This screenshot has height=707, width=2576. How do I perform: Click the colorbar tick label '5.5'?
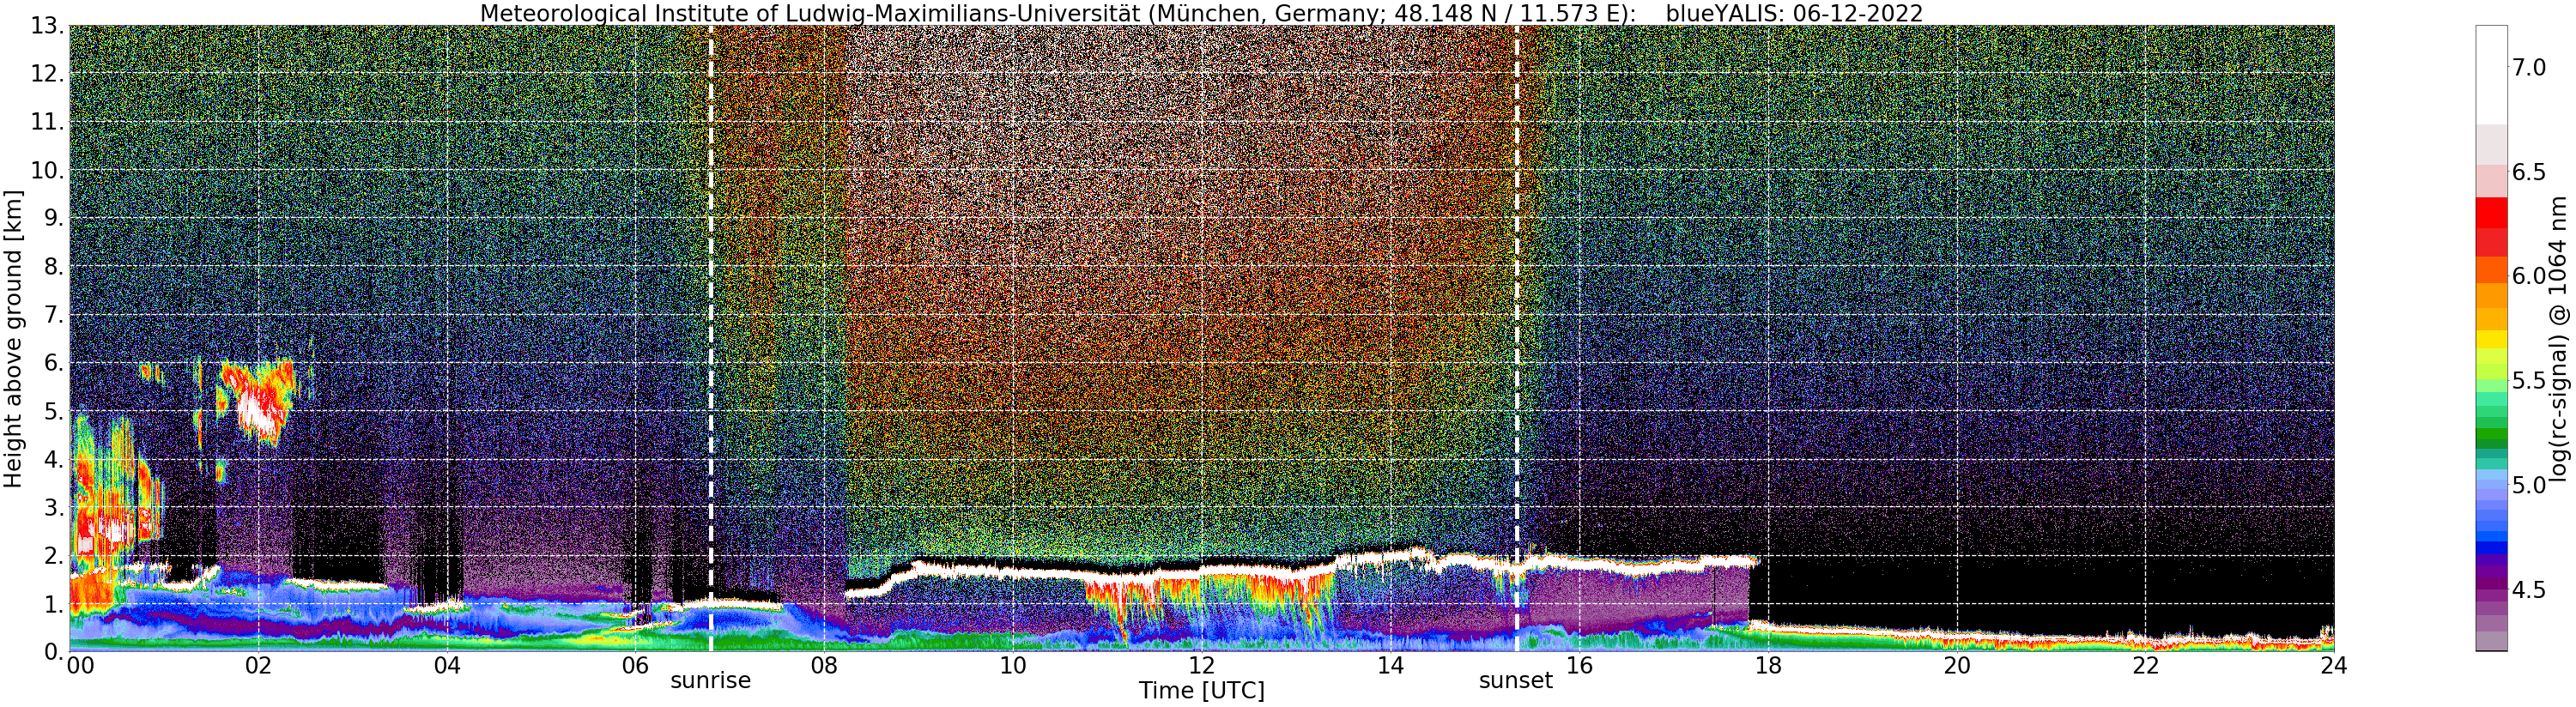point(2529,381)
